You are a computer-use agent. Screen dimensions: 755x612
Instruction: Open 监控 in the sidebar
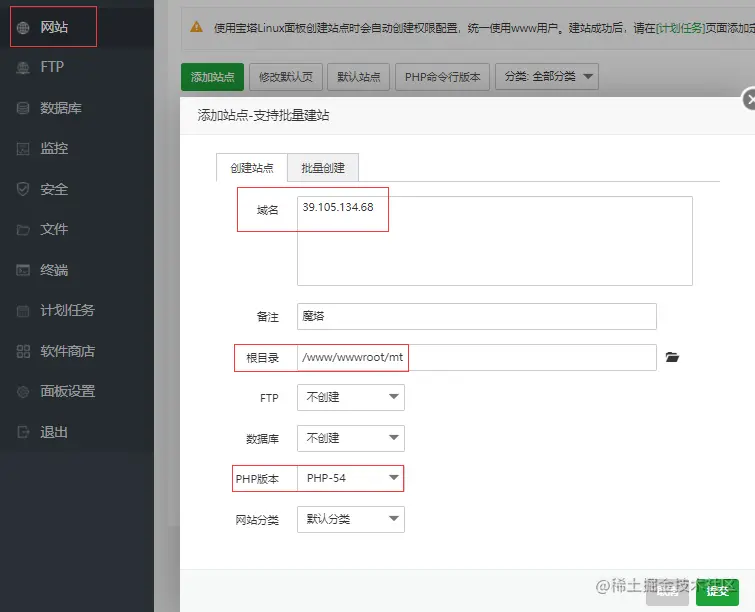tap(54, 148)
